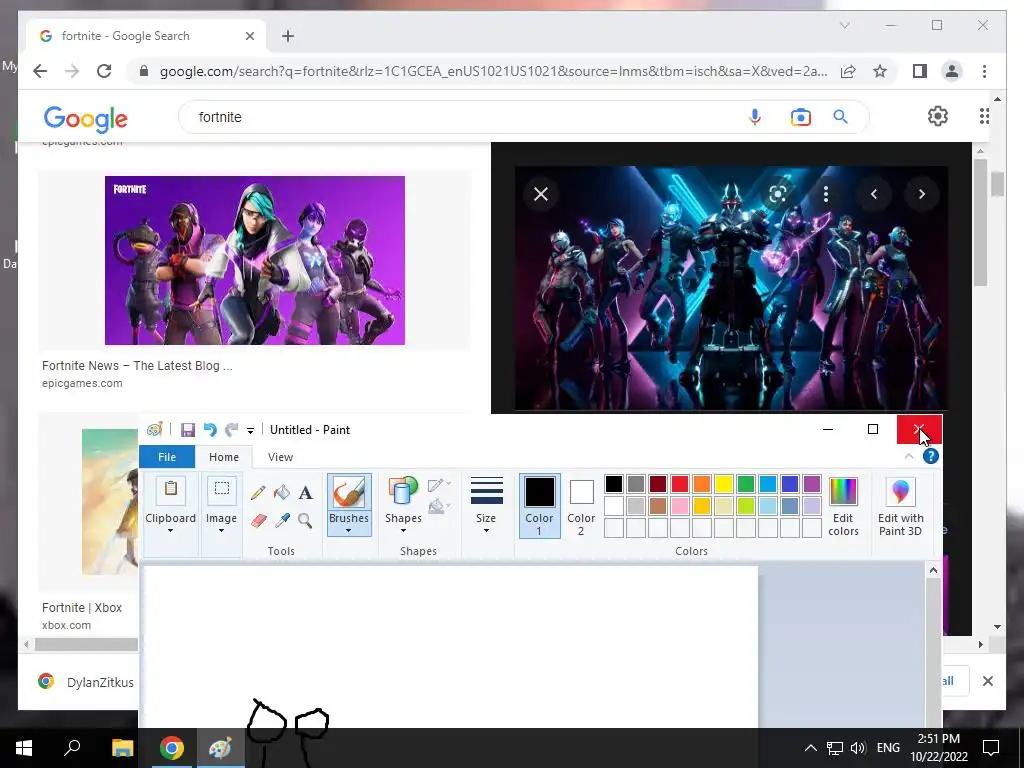Viewport: 1024px width, 768px height.
Task: Select Color 1 foreground box
Action: coord(539,506)
